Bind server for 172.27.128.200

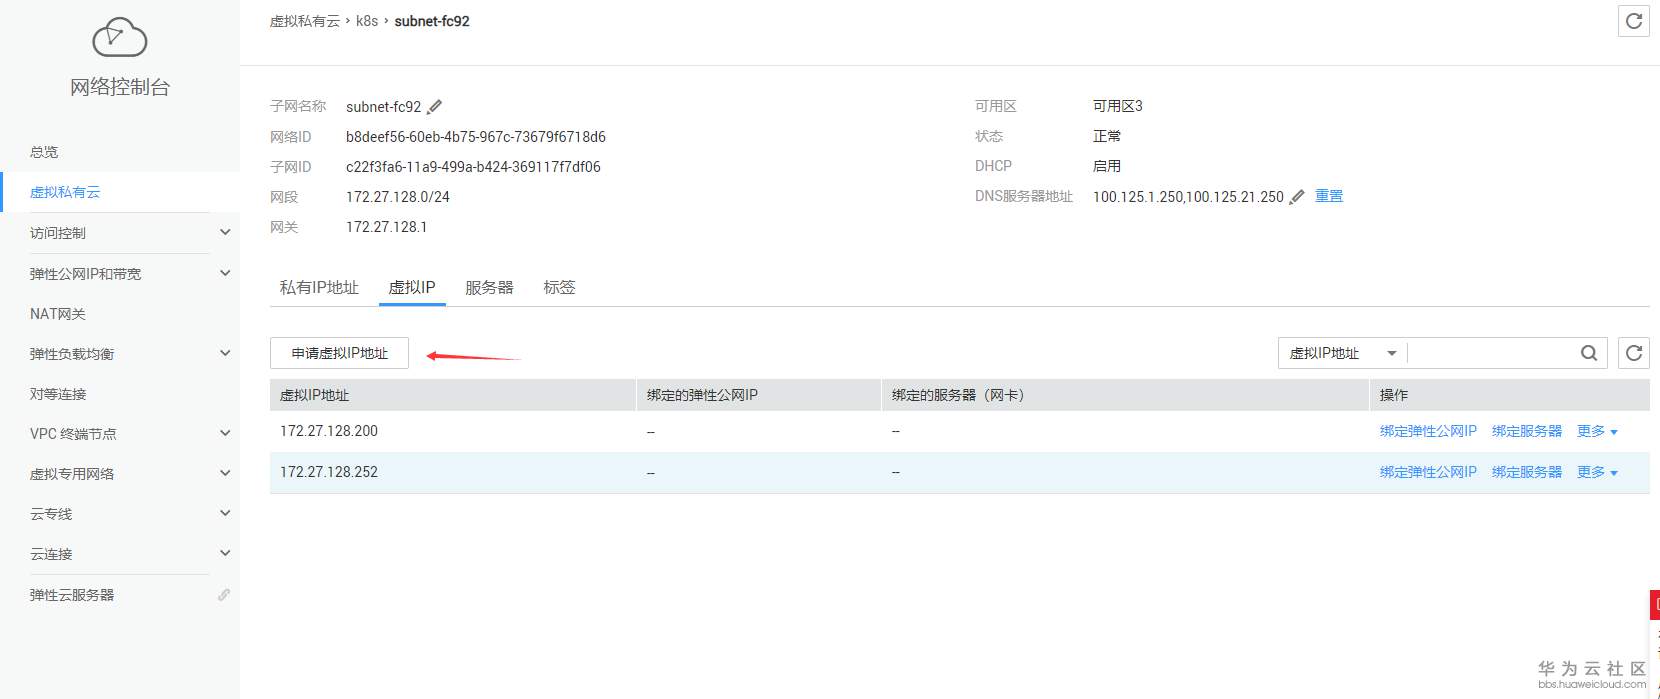(x=1527, y=431)
